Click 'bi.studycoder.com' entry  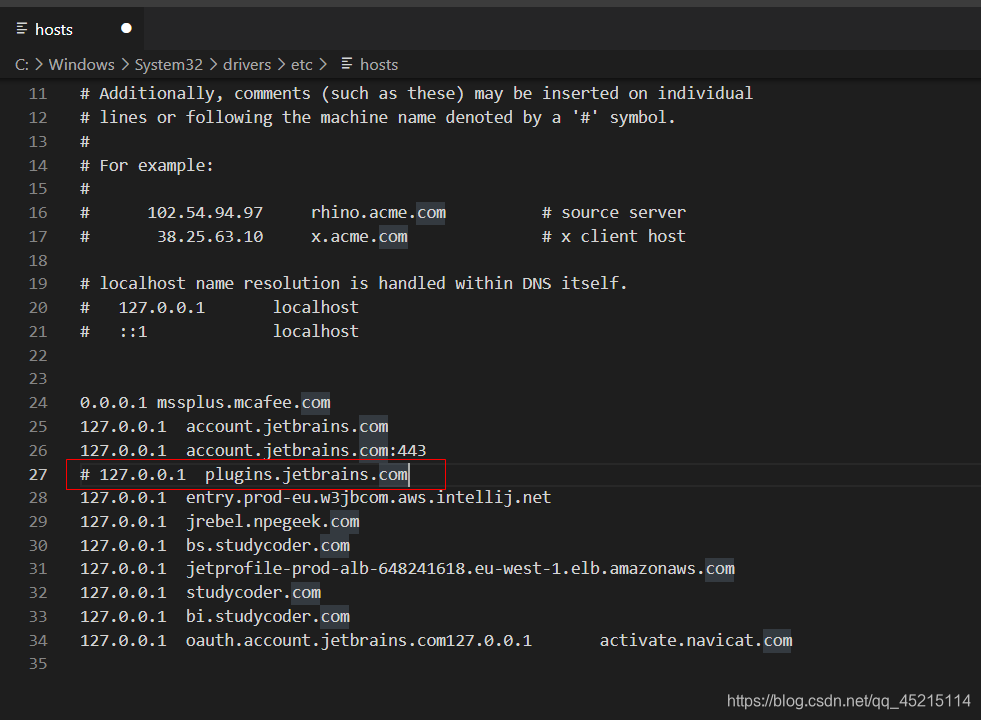(x=268, y=617)
